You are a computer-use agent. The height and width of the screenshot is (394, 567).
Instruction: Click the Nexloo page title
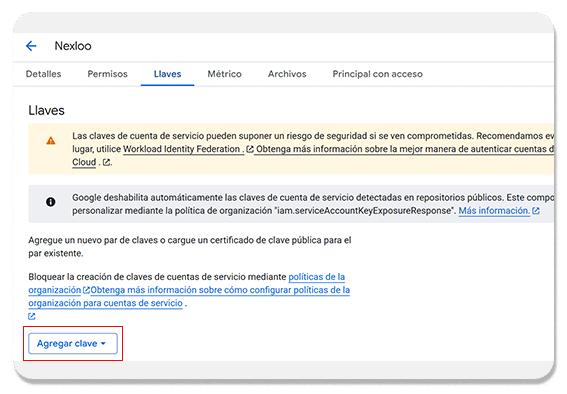[73, 46]
